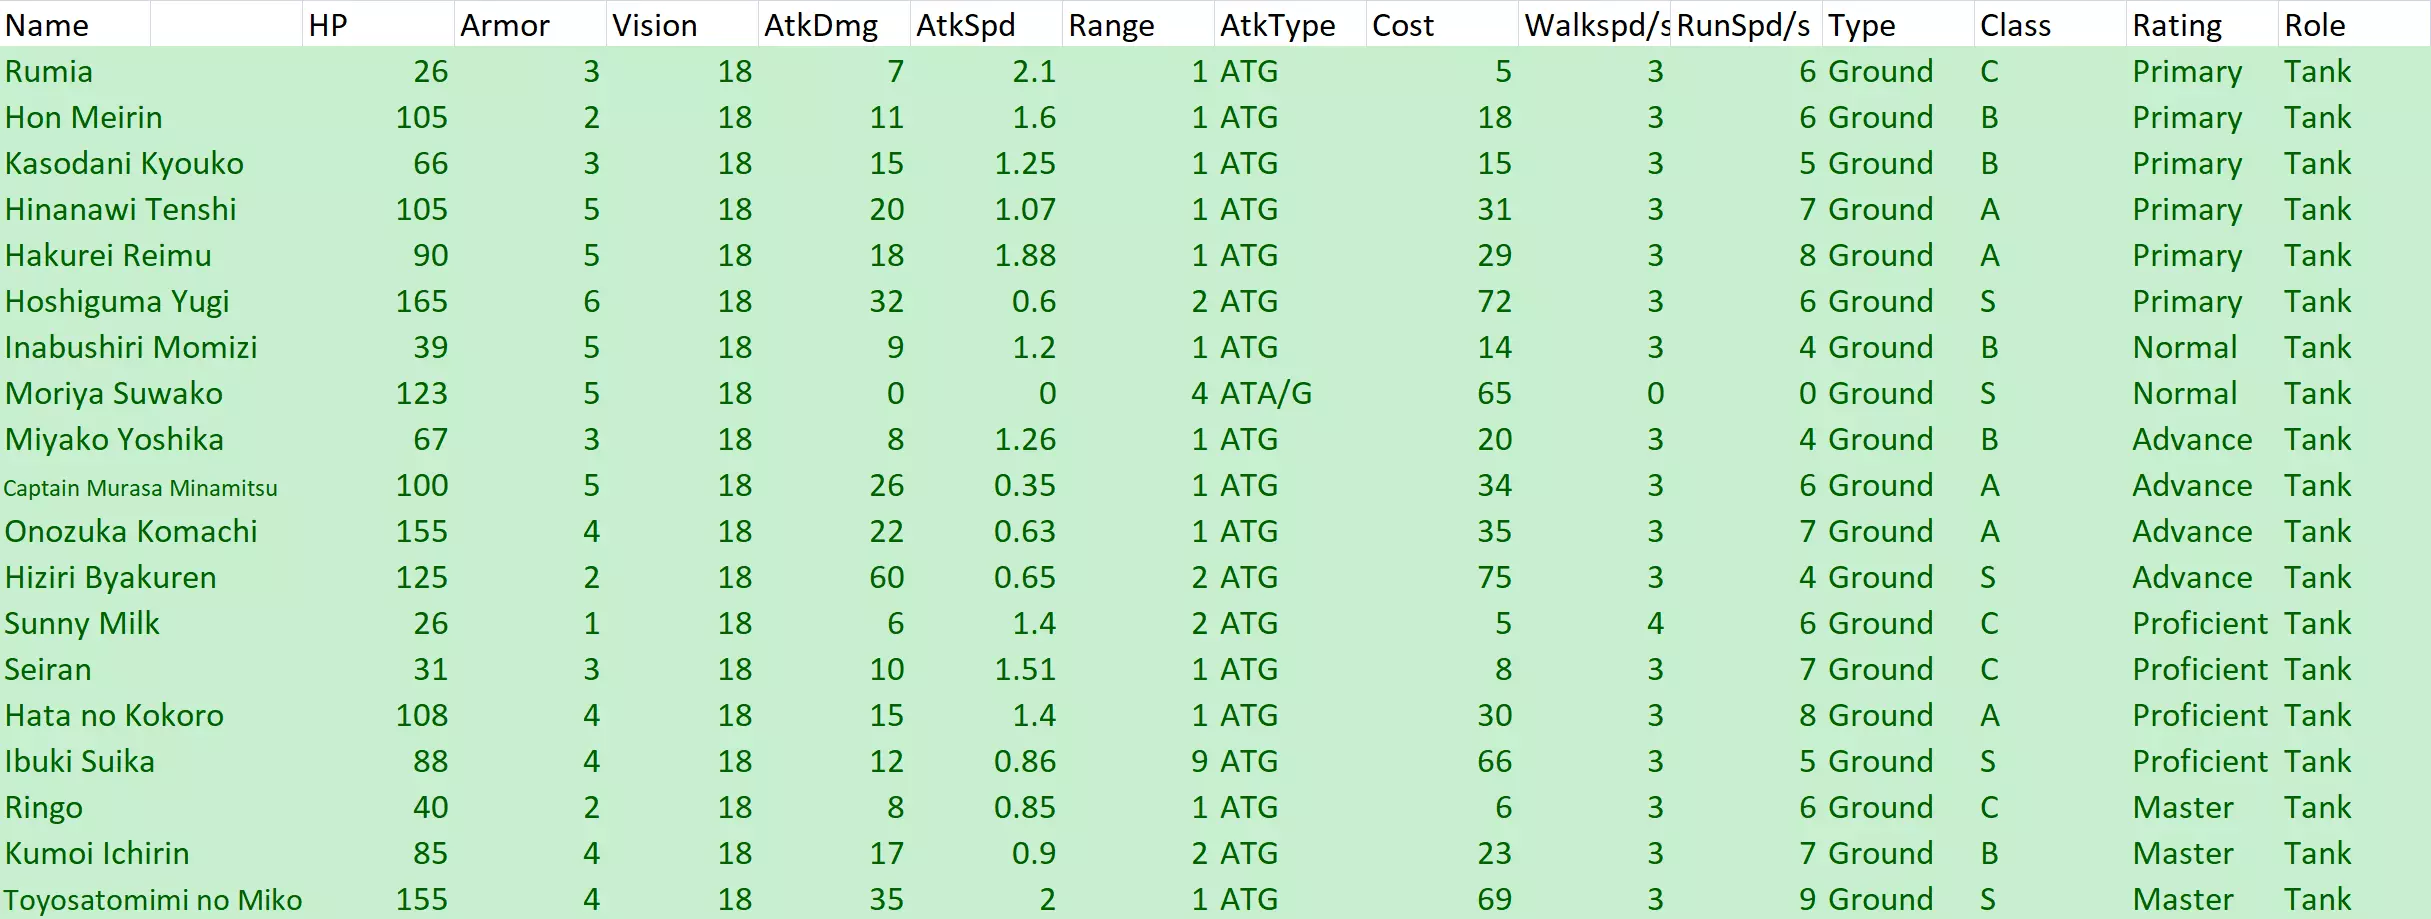This screenshot has height=919, width=2431.
Task: Click Hoshiguma Yugi's HP value 165
Action: click(x=421, y=301)
